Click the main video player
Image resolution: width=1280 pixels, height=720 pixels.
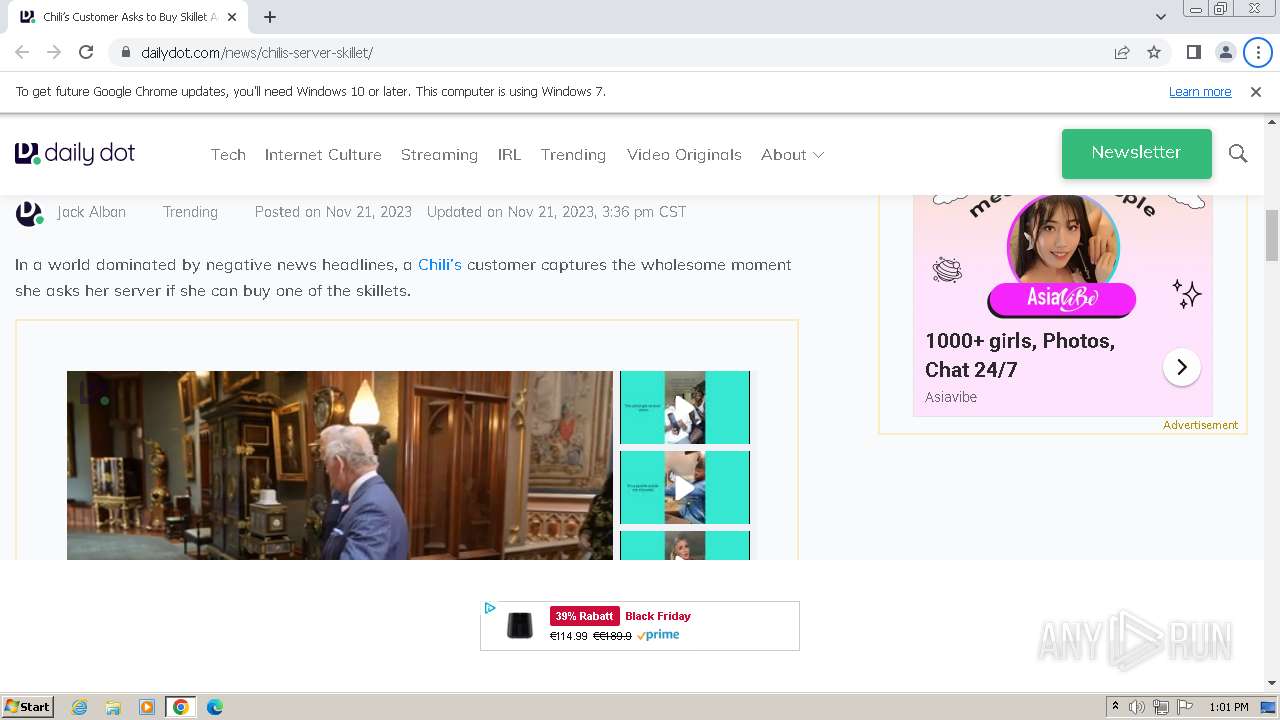[x=340, y=465]
